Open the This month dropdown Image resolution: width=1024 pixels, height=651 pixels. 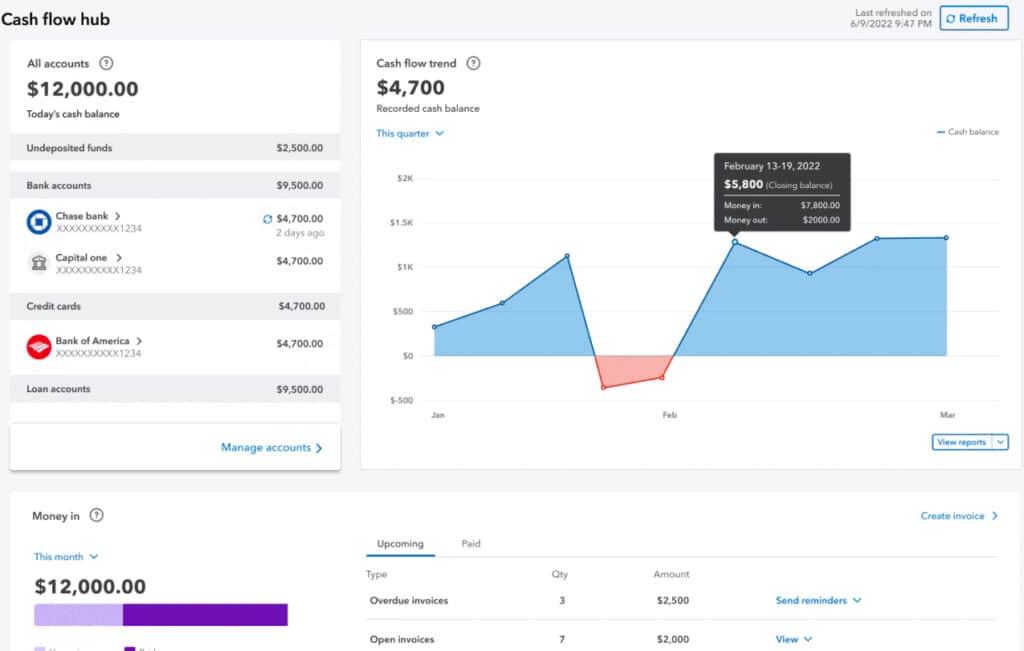pyautogui.click(x=65, y=556)
